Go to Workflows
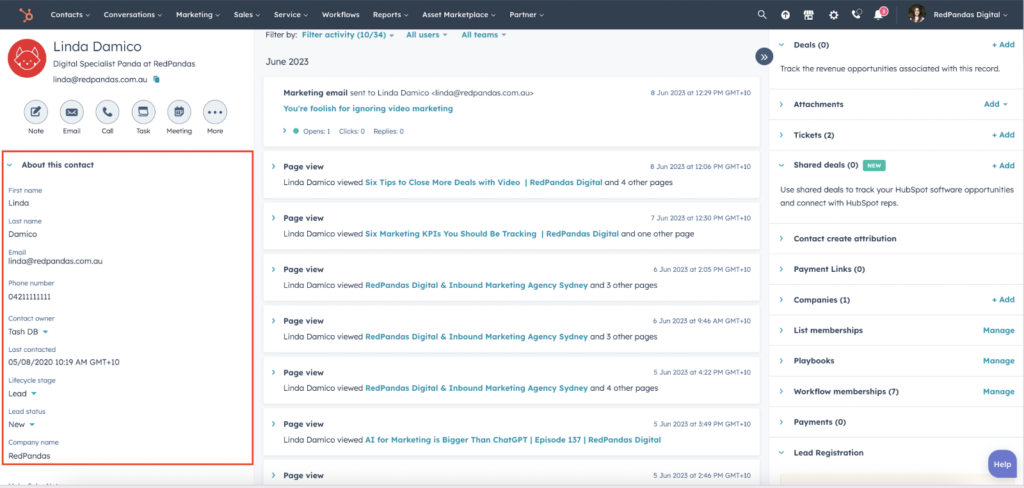The width and height of the screenshot is (1024, 488). point(340,14)
